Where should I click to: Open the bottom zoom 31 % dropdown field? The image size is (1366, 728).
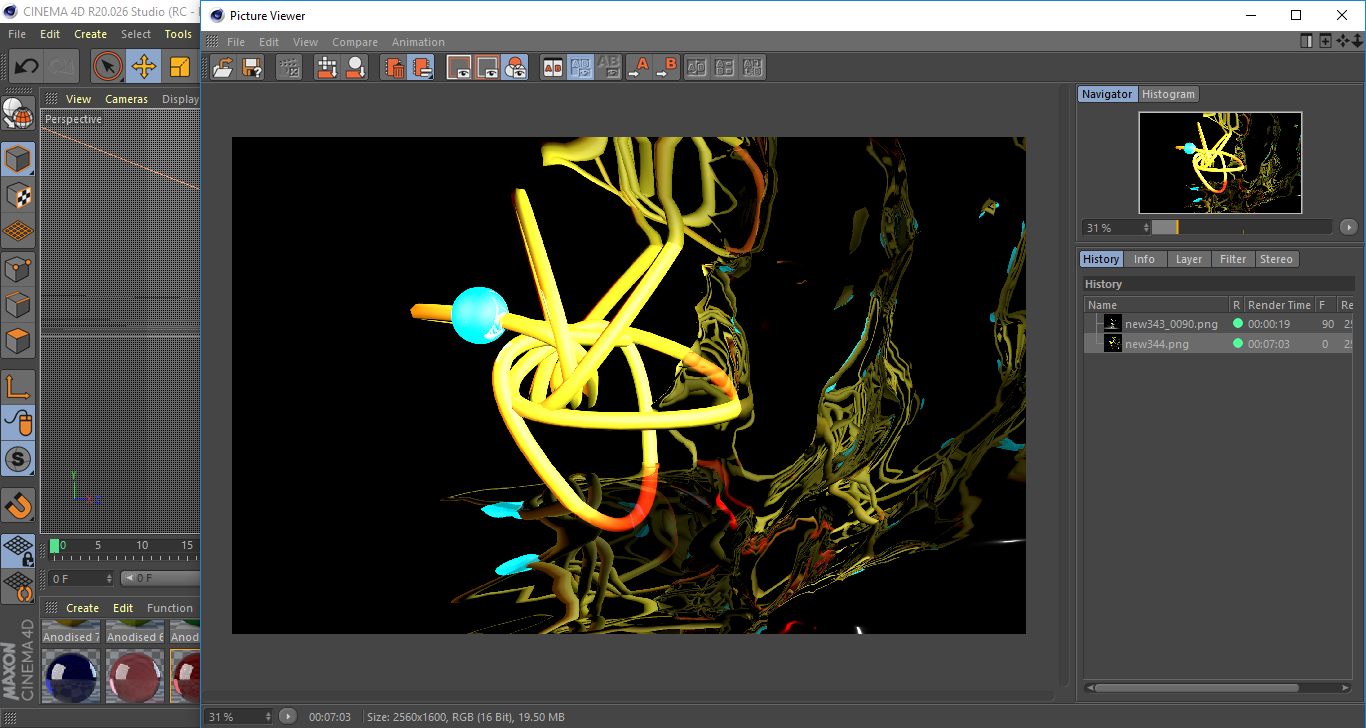click(238, 717)
